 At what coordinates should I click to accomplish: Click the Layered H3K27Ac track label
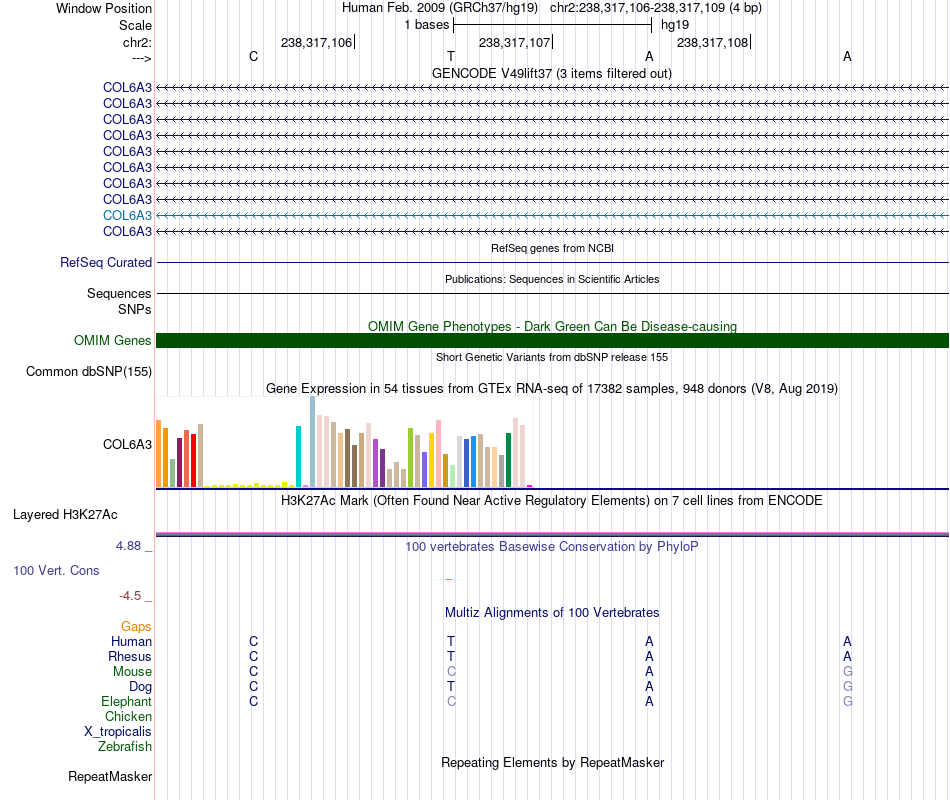tap(65, 515)
